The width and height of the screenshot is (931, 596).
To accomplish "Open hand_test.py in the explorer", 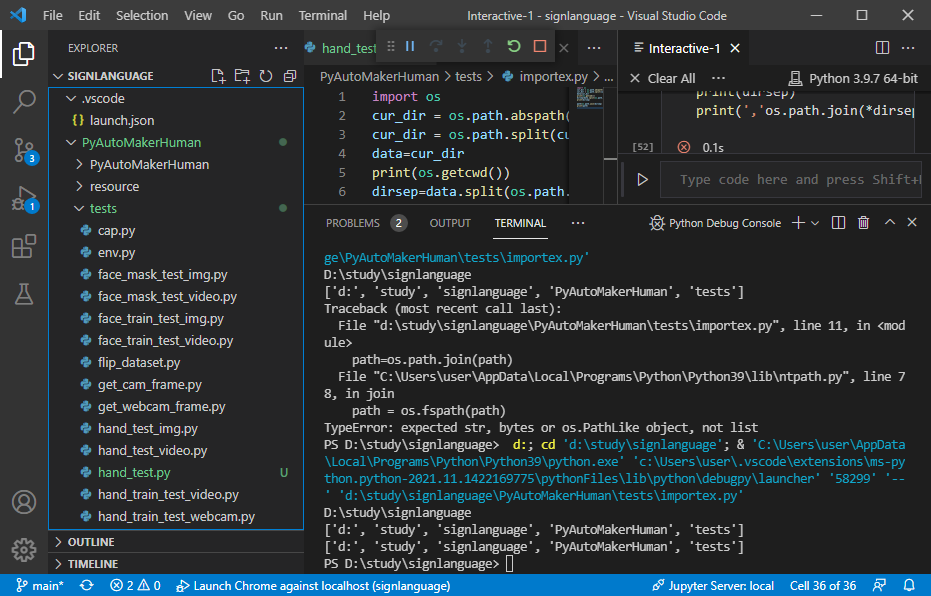I will point(175,473).
